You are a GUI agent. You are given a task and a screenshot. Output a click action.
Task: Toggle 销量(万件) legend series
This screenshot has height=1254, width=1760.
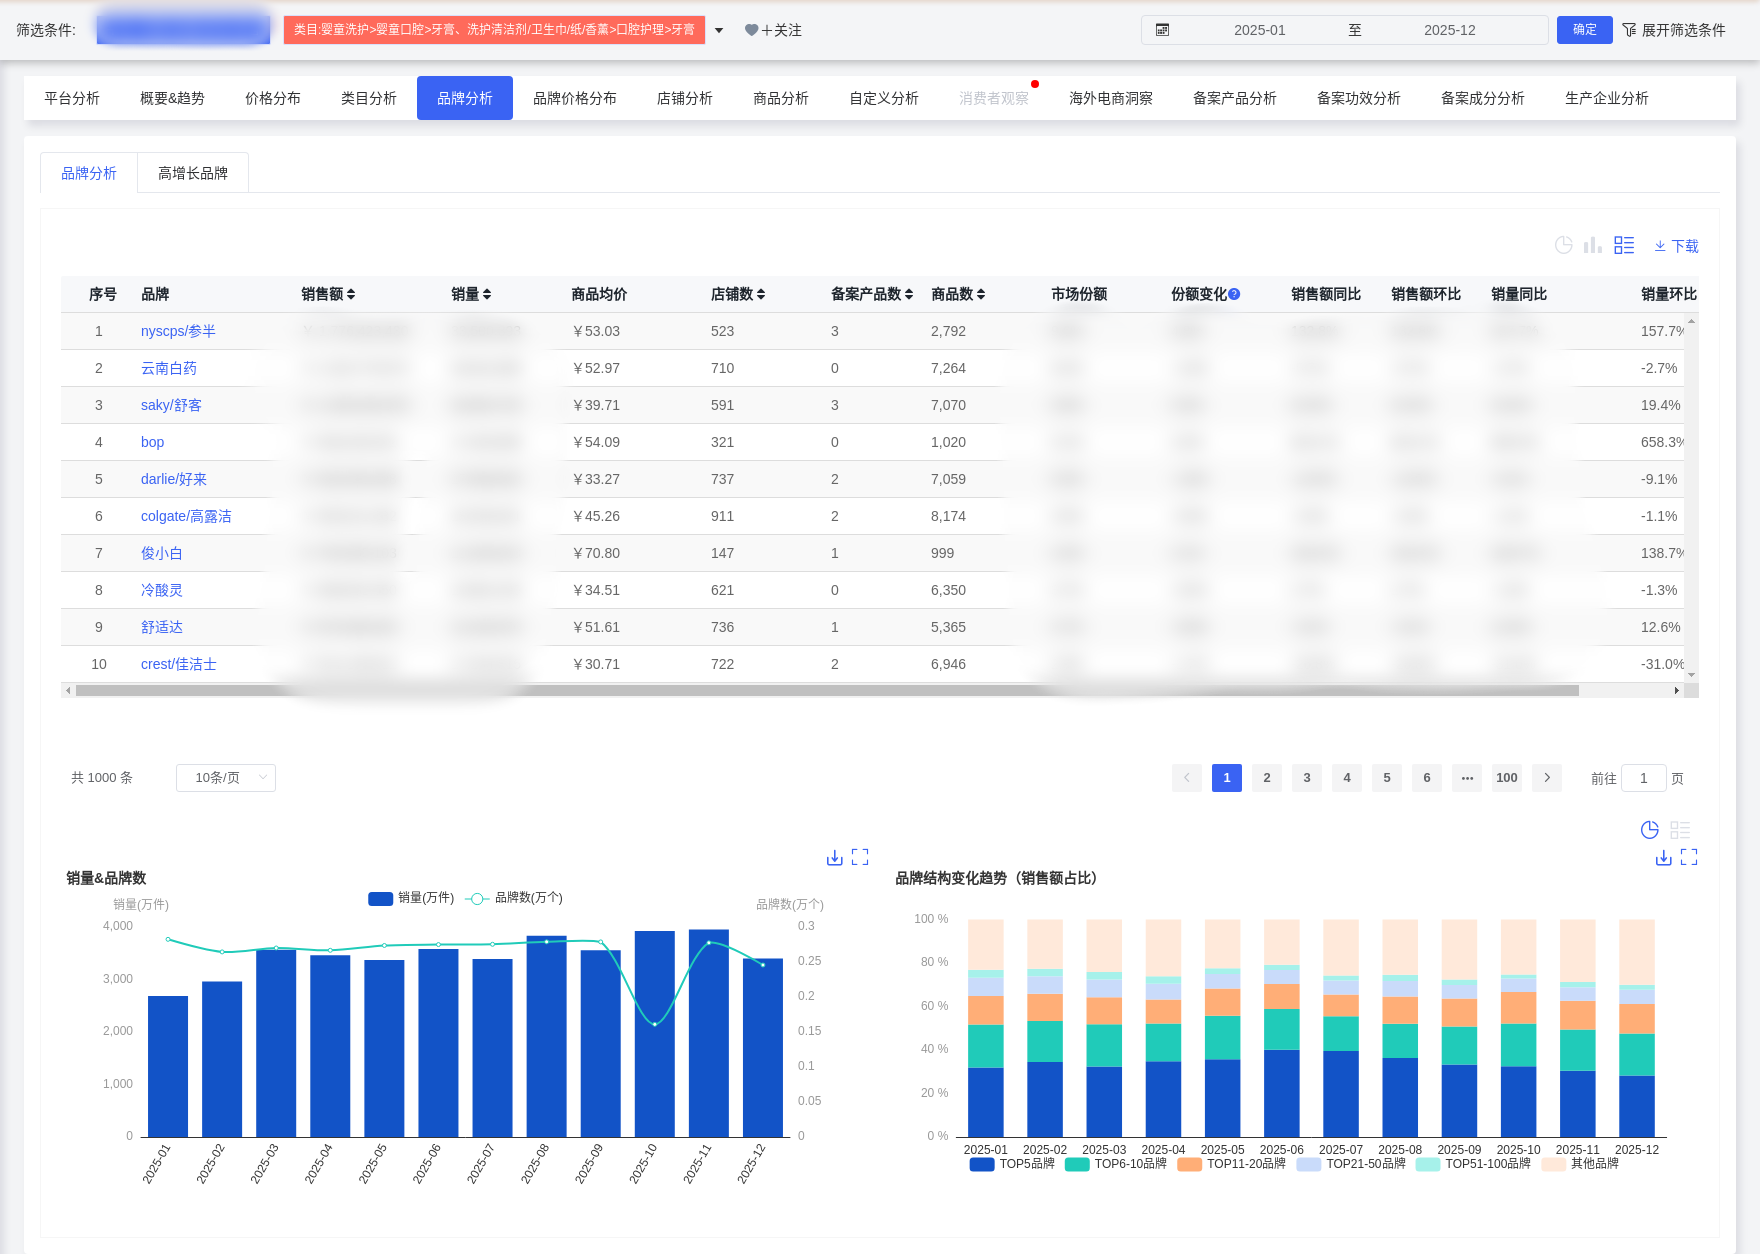coord(411,898)
